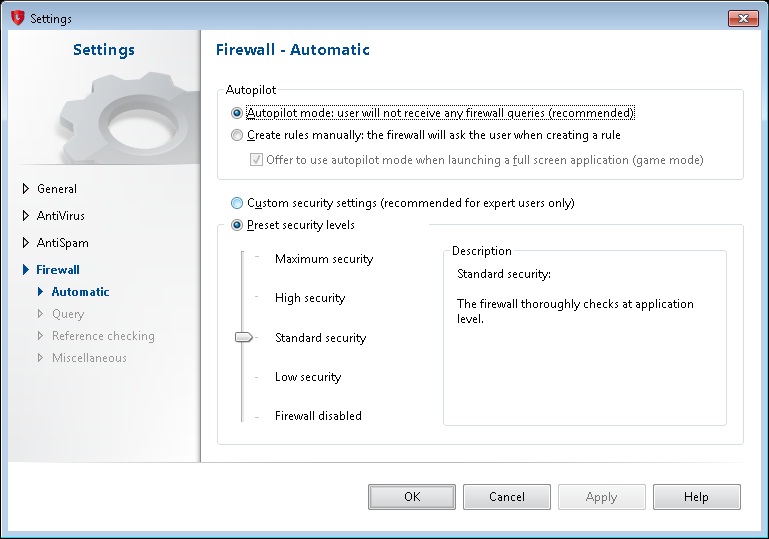
Task: Toggle the game mode autopilot offer checkbox
Action: (257, 160)
